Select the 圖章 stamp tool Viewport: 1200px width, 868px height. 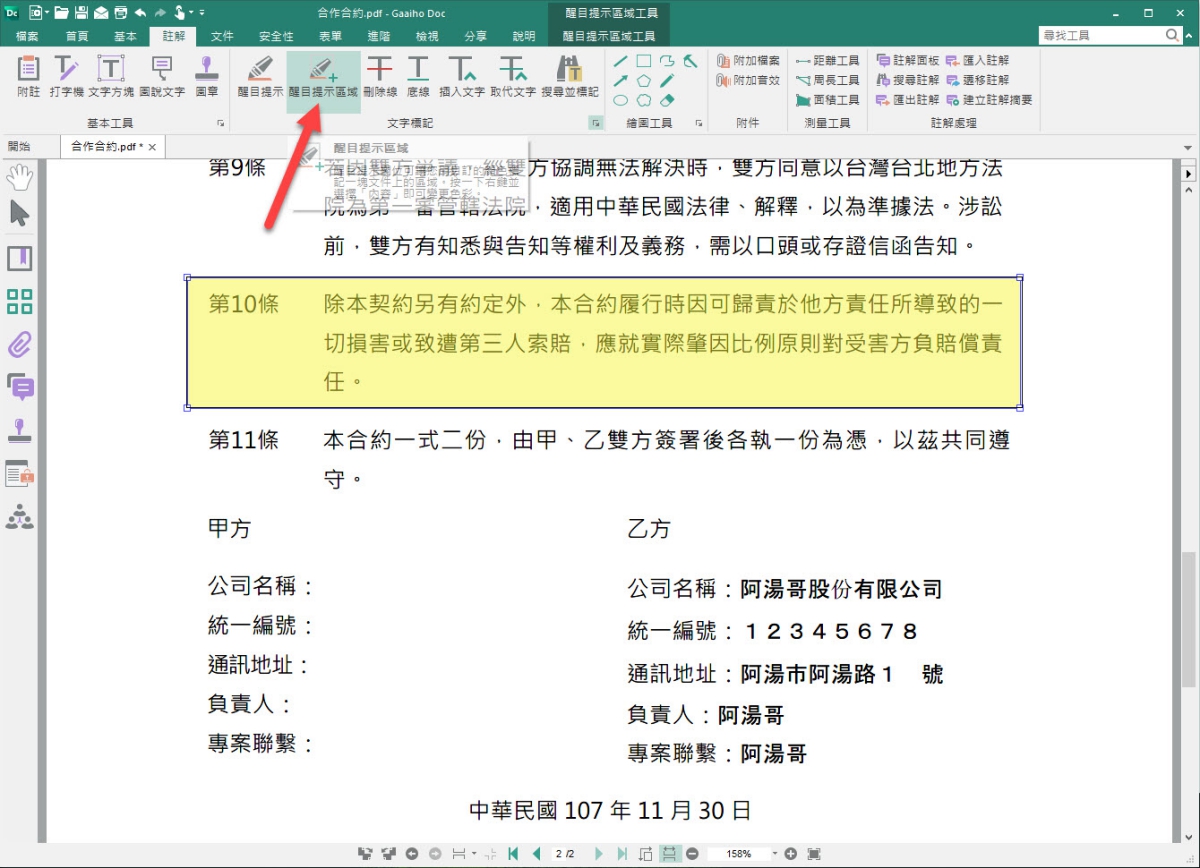coord(207,76)
